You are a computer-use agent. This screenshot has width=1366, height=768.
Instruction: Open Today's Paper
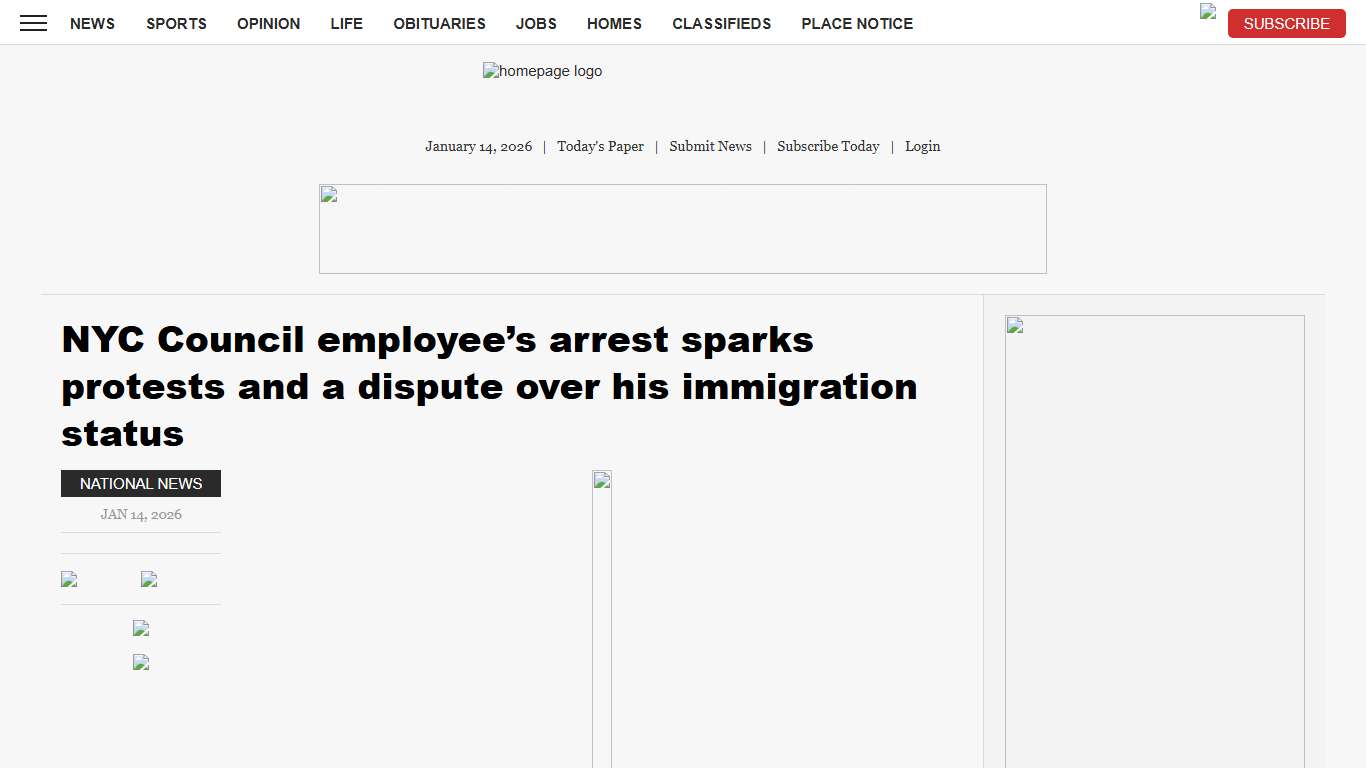click(600, 146)
